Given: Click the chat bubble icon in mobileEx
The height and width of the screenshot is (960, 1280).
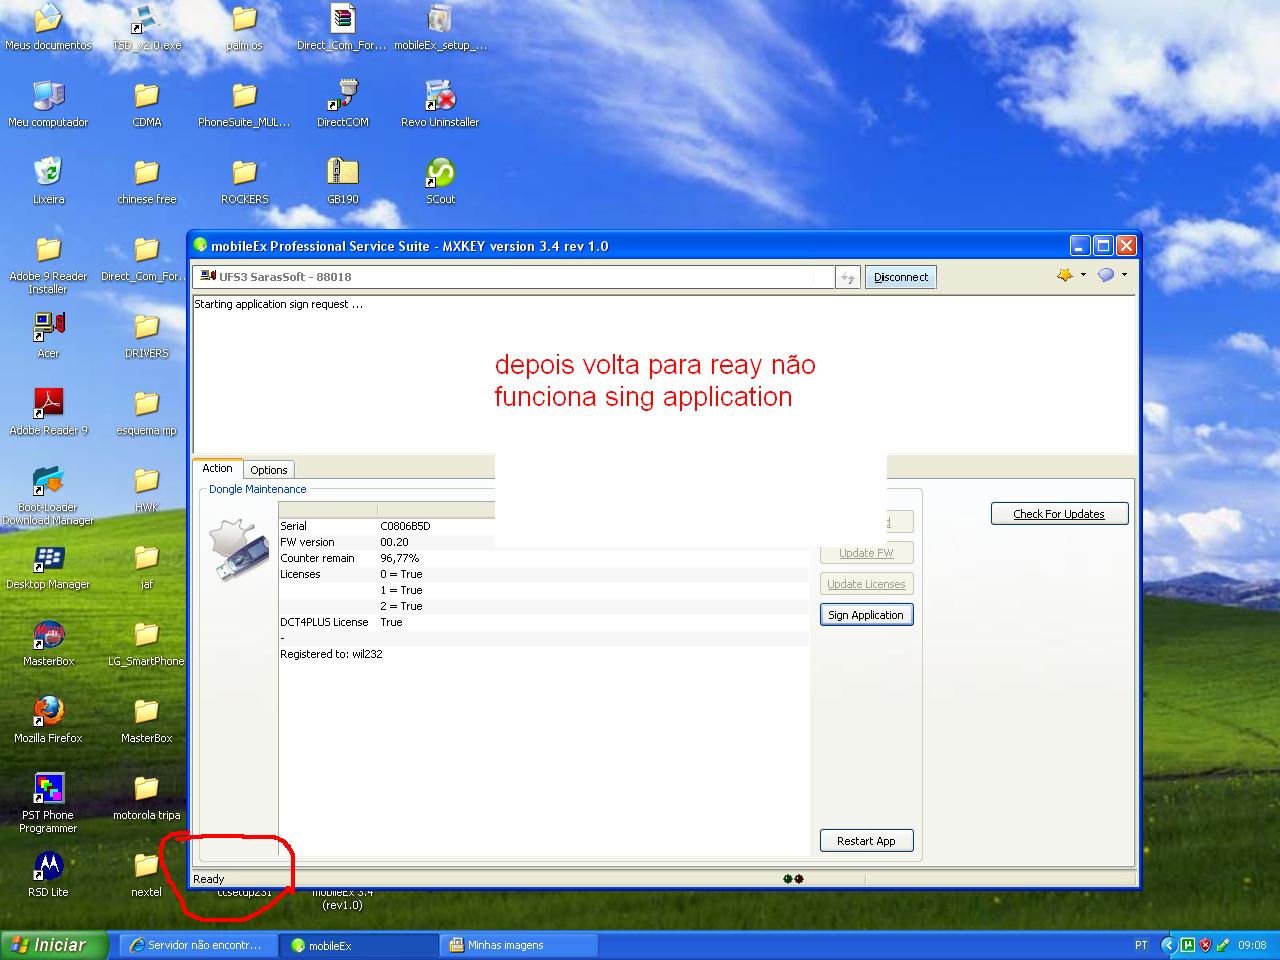Looking at the screenshot, I should 1106,275.
